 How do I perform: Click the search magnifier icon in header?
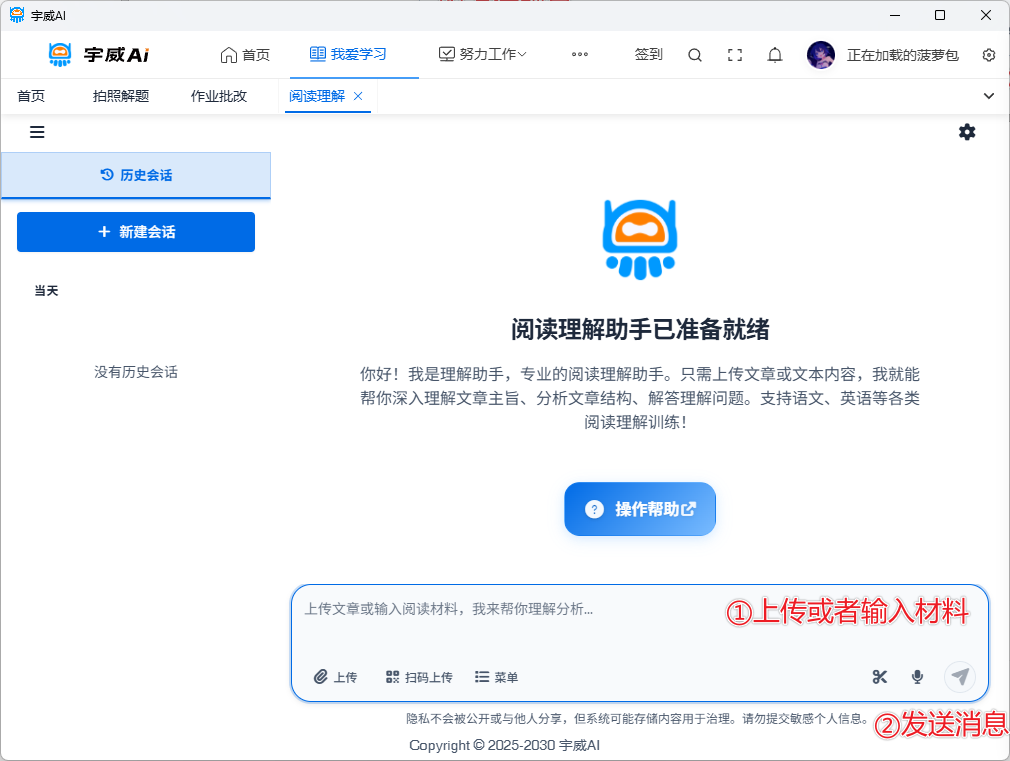tap(695, 55)
